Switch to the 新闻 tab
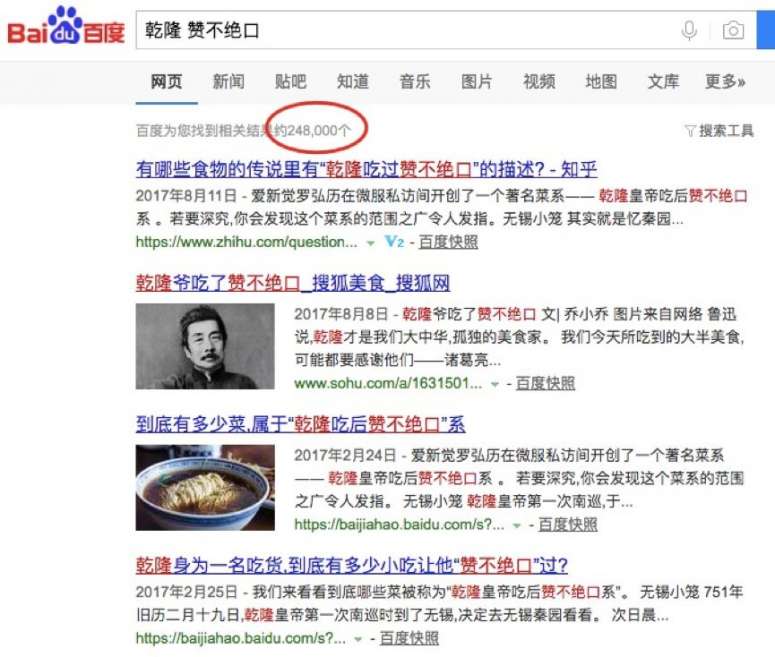The height and width of the screenshot is (657, 775). (228, 82)
